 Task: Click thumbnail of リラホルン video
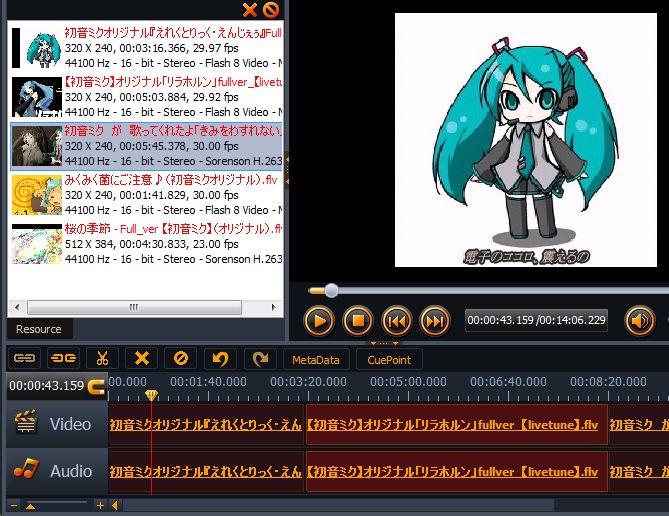[x=37, y=97]
